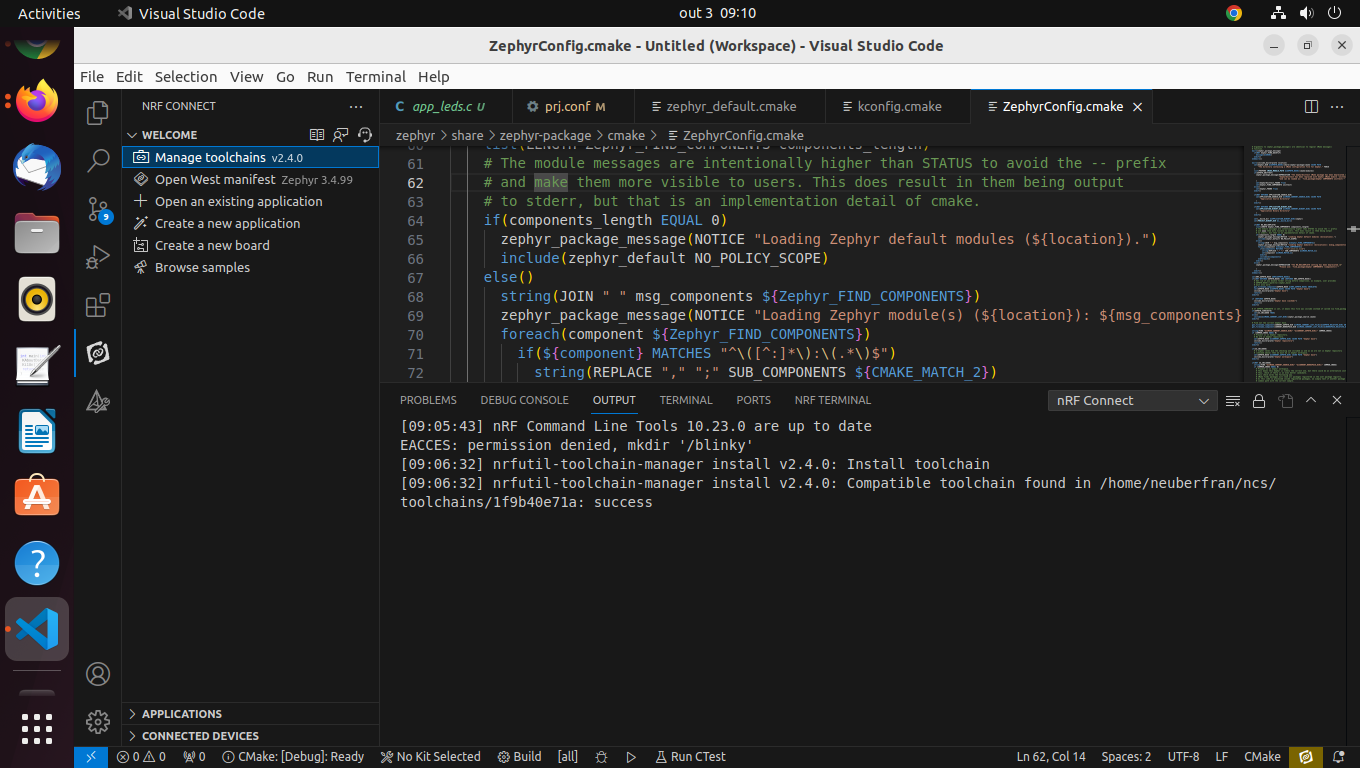Click the Build button in status bar
Image resolution: width=1360 pixels, height=768 pixels.
tap(520, 757)
